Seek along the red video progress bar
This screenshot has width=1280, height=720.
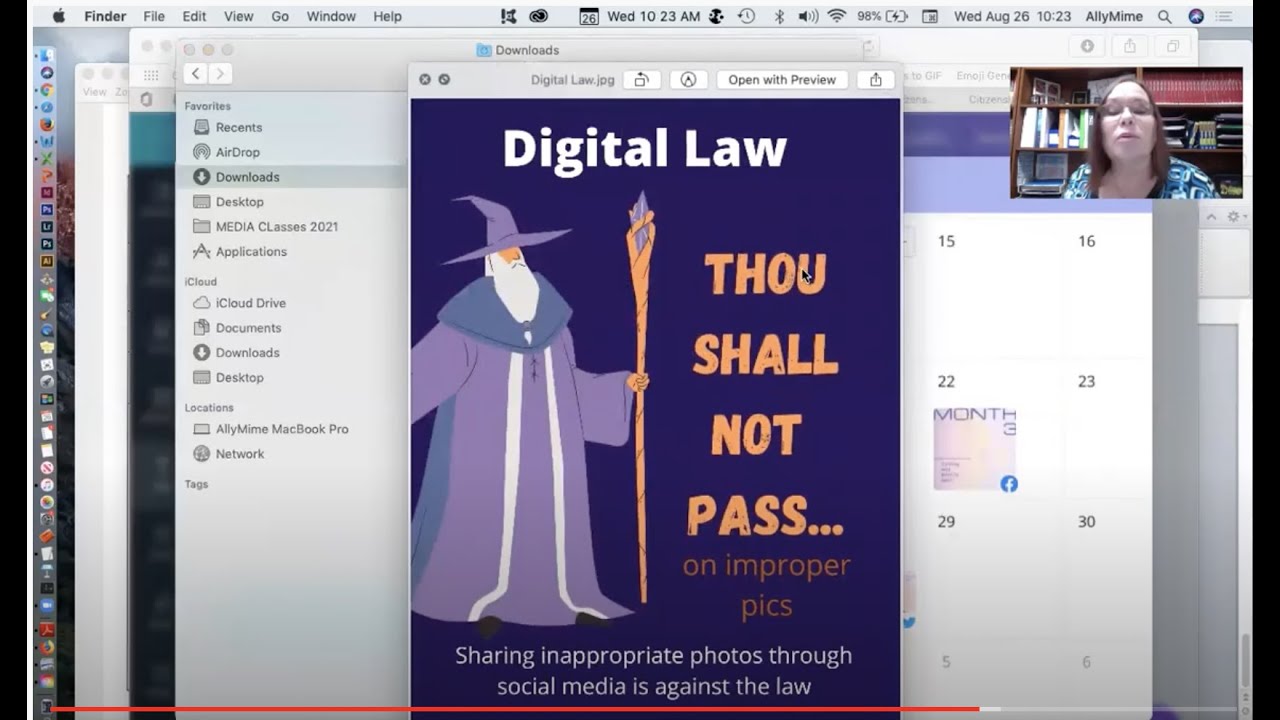pyautogui.click(x=645, y=709)
